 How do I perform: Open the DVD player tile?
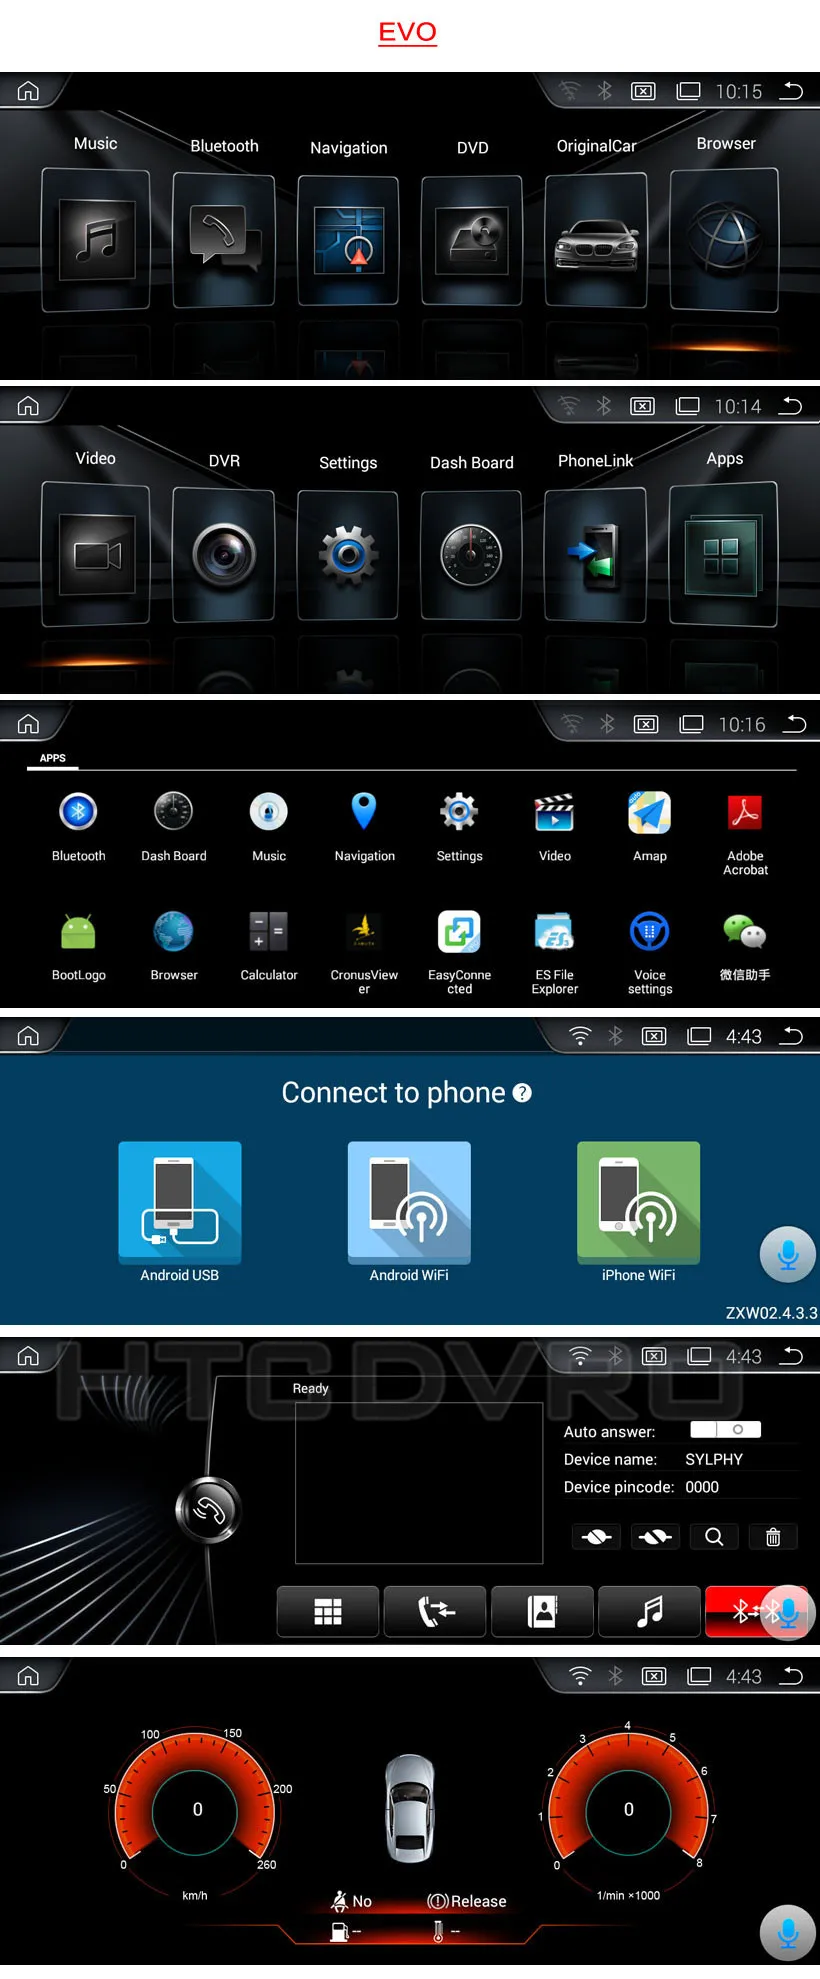[472, 241]
